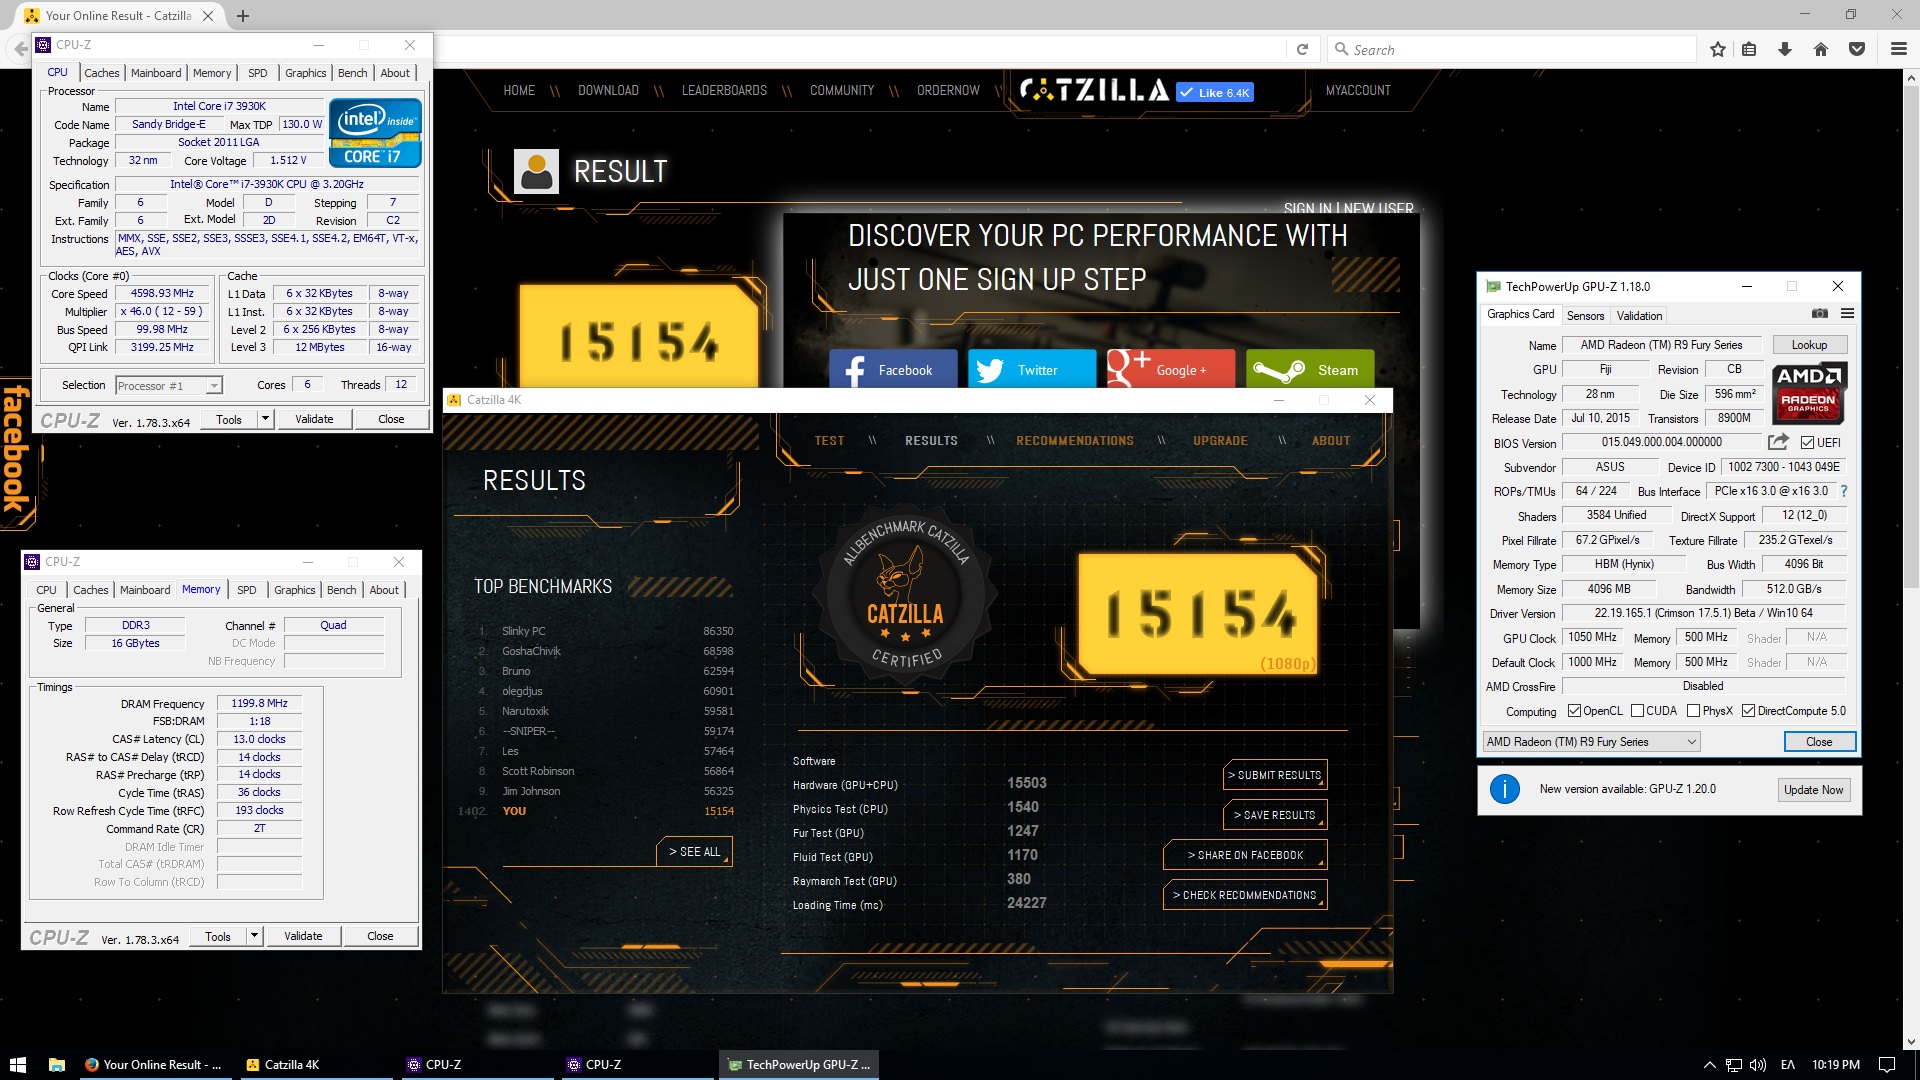This screenshot has height=1080, width=1920.
Task: Open Tools dropdown arrow in Memory CPU-Z window
Action: (254, 936)
